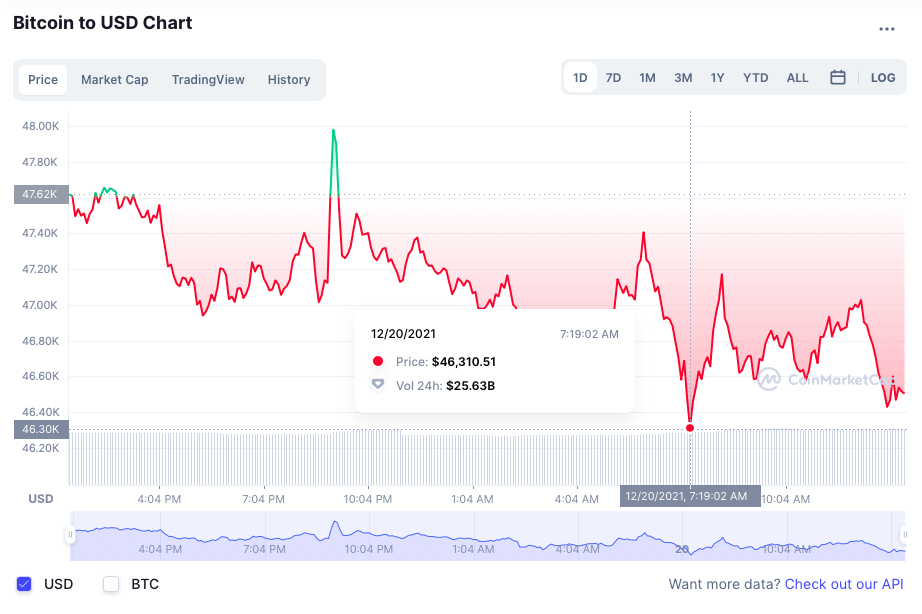922x614 pixels.
Task: Open the chart options ellipsis menu
Action: point(886,28)
